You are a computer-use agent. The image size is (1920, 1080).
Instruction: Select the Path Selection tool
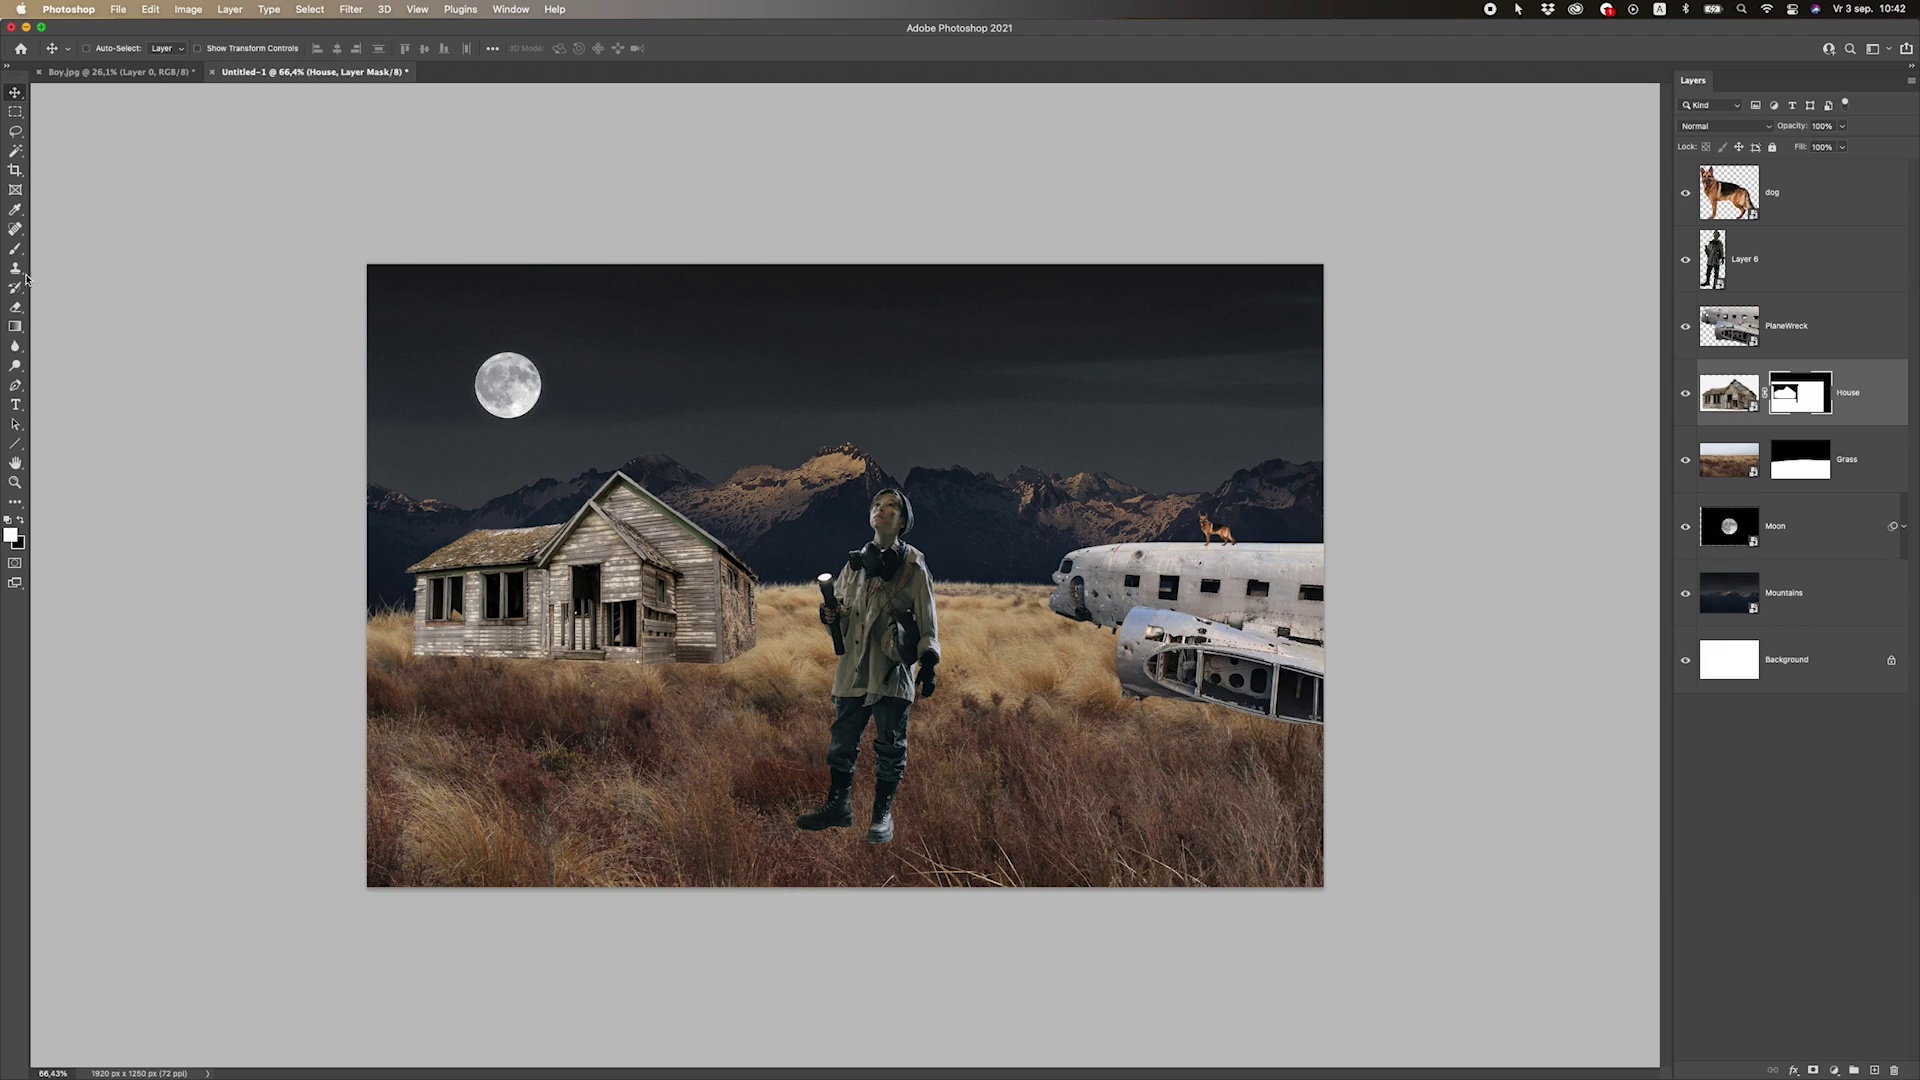[15, 424]
